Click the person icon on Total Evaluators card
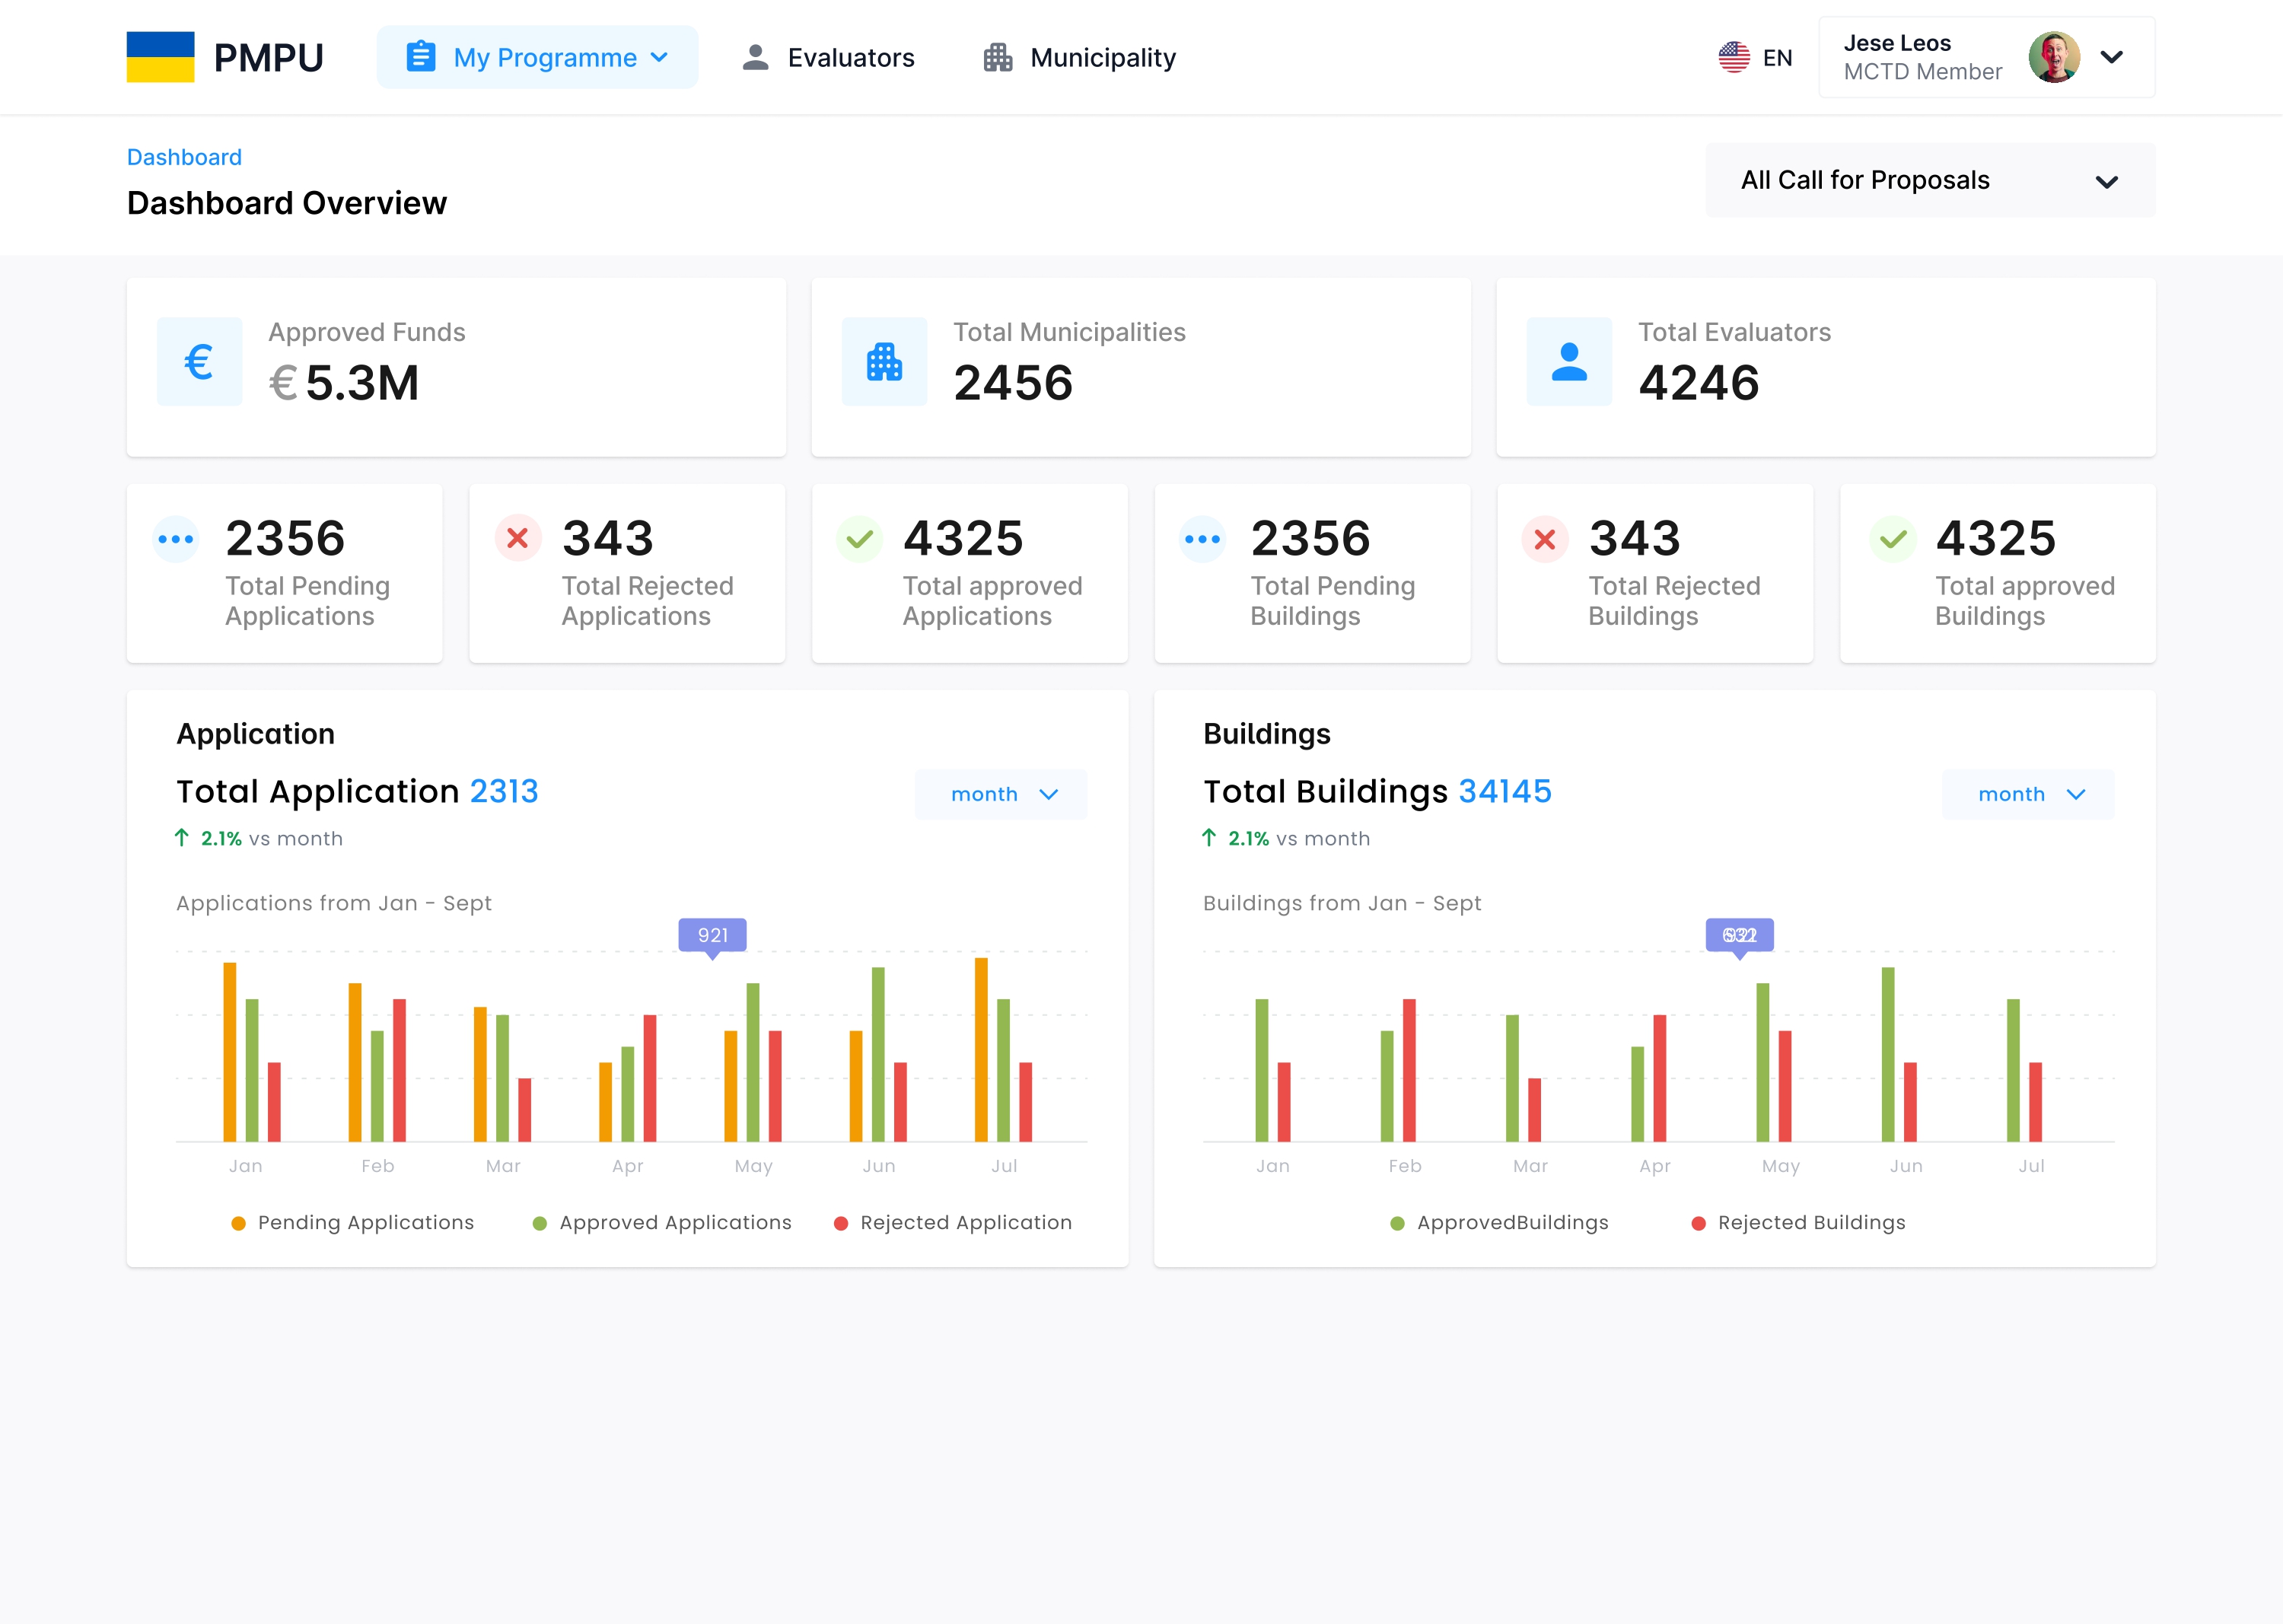2283x1624 pixels. tap(1569, 362)
